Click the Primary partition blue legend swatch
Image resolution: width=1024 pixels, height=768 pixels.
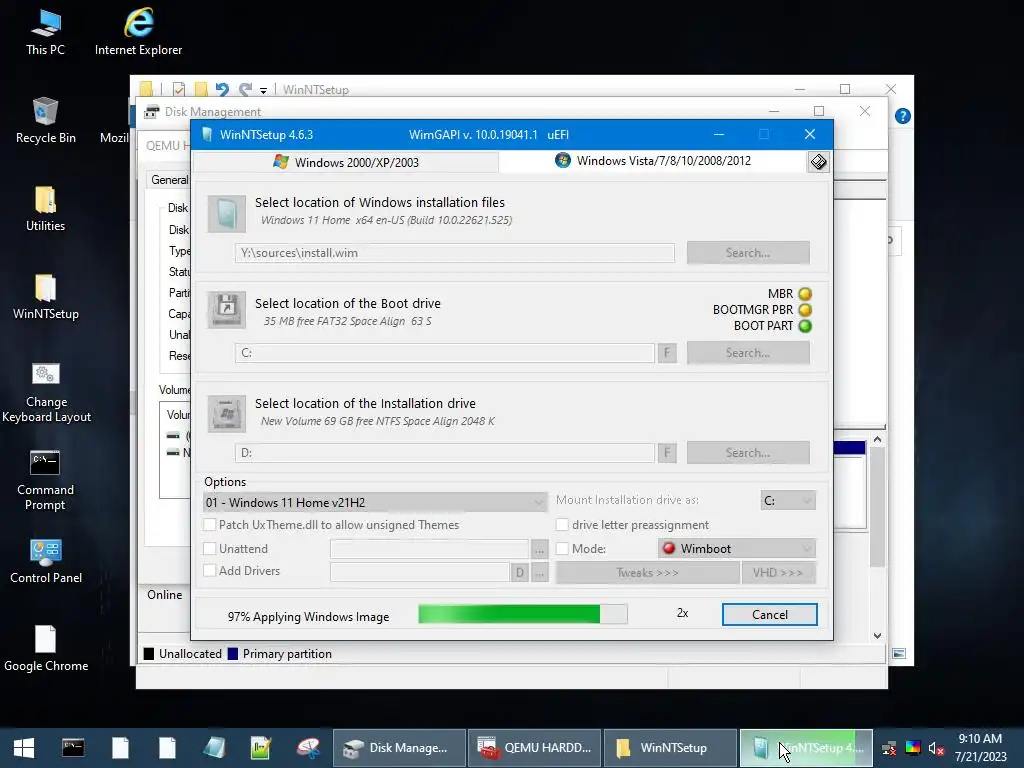point(232,654)
